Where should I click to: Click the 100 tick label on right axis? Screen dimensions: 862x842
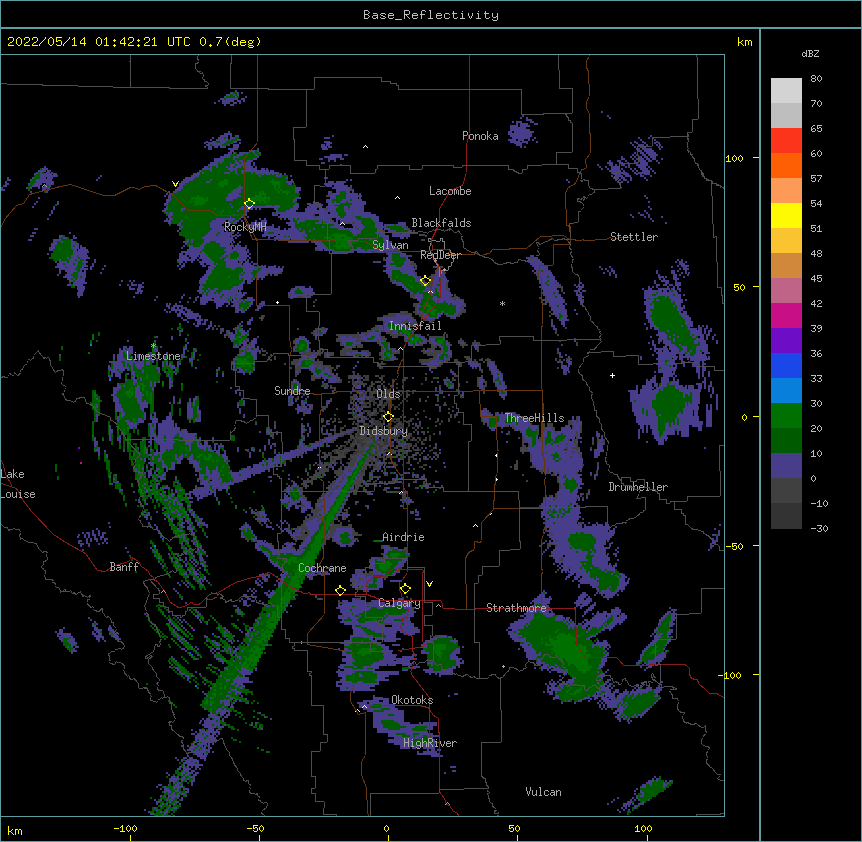click(734, 158)
